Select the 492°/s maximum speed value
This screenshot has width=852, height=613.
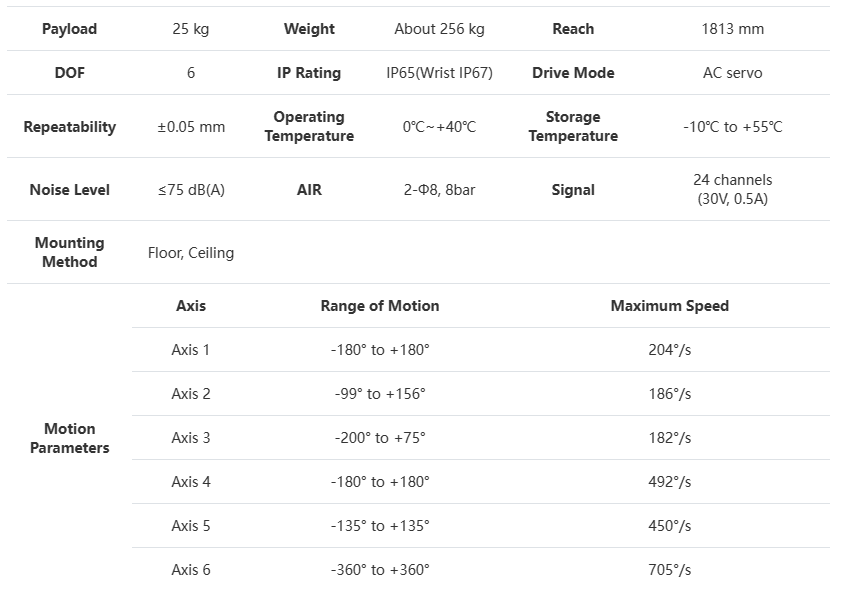pos(669,482)
